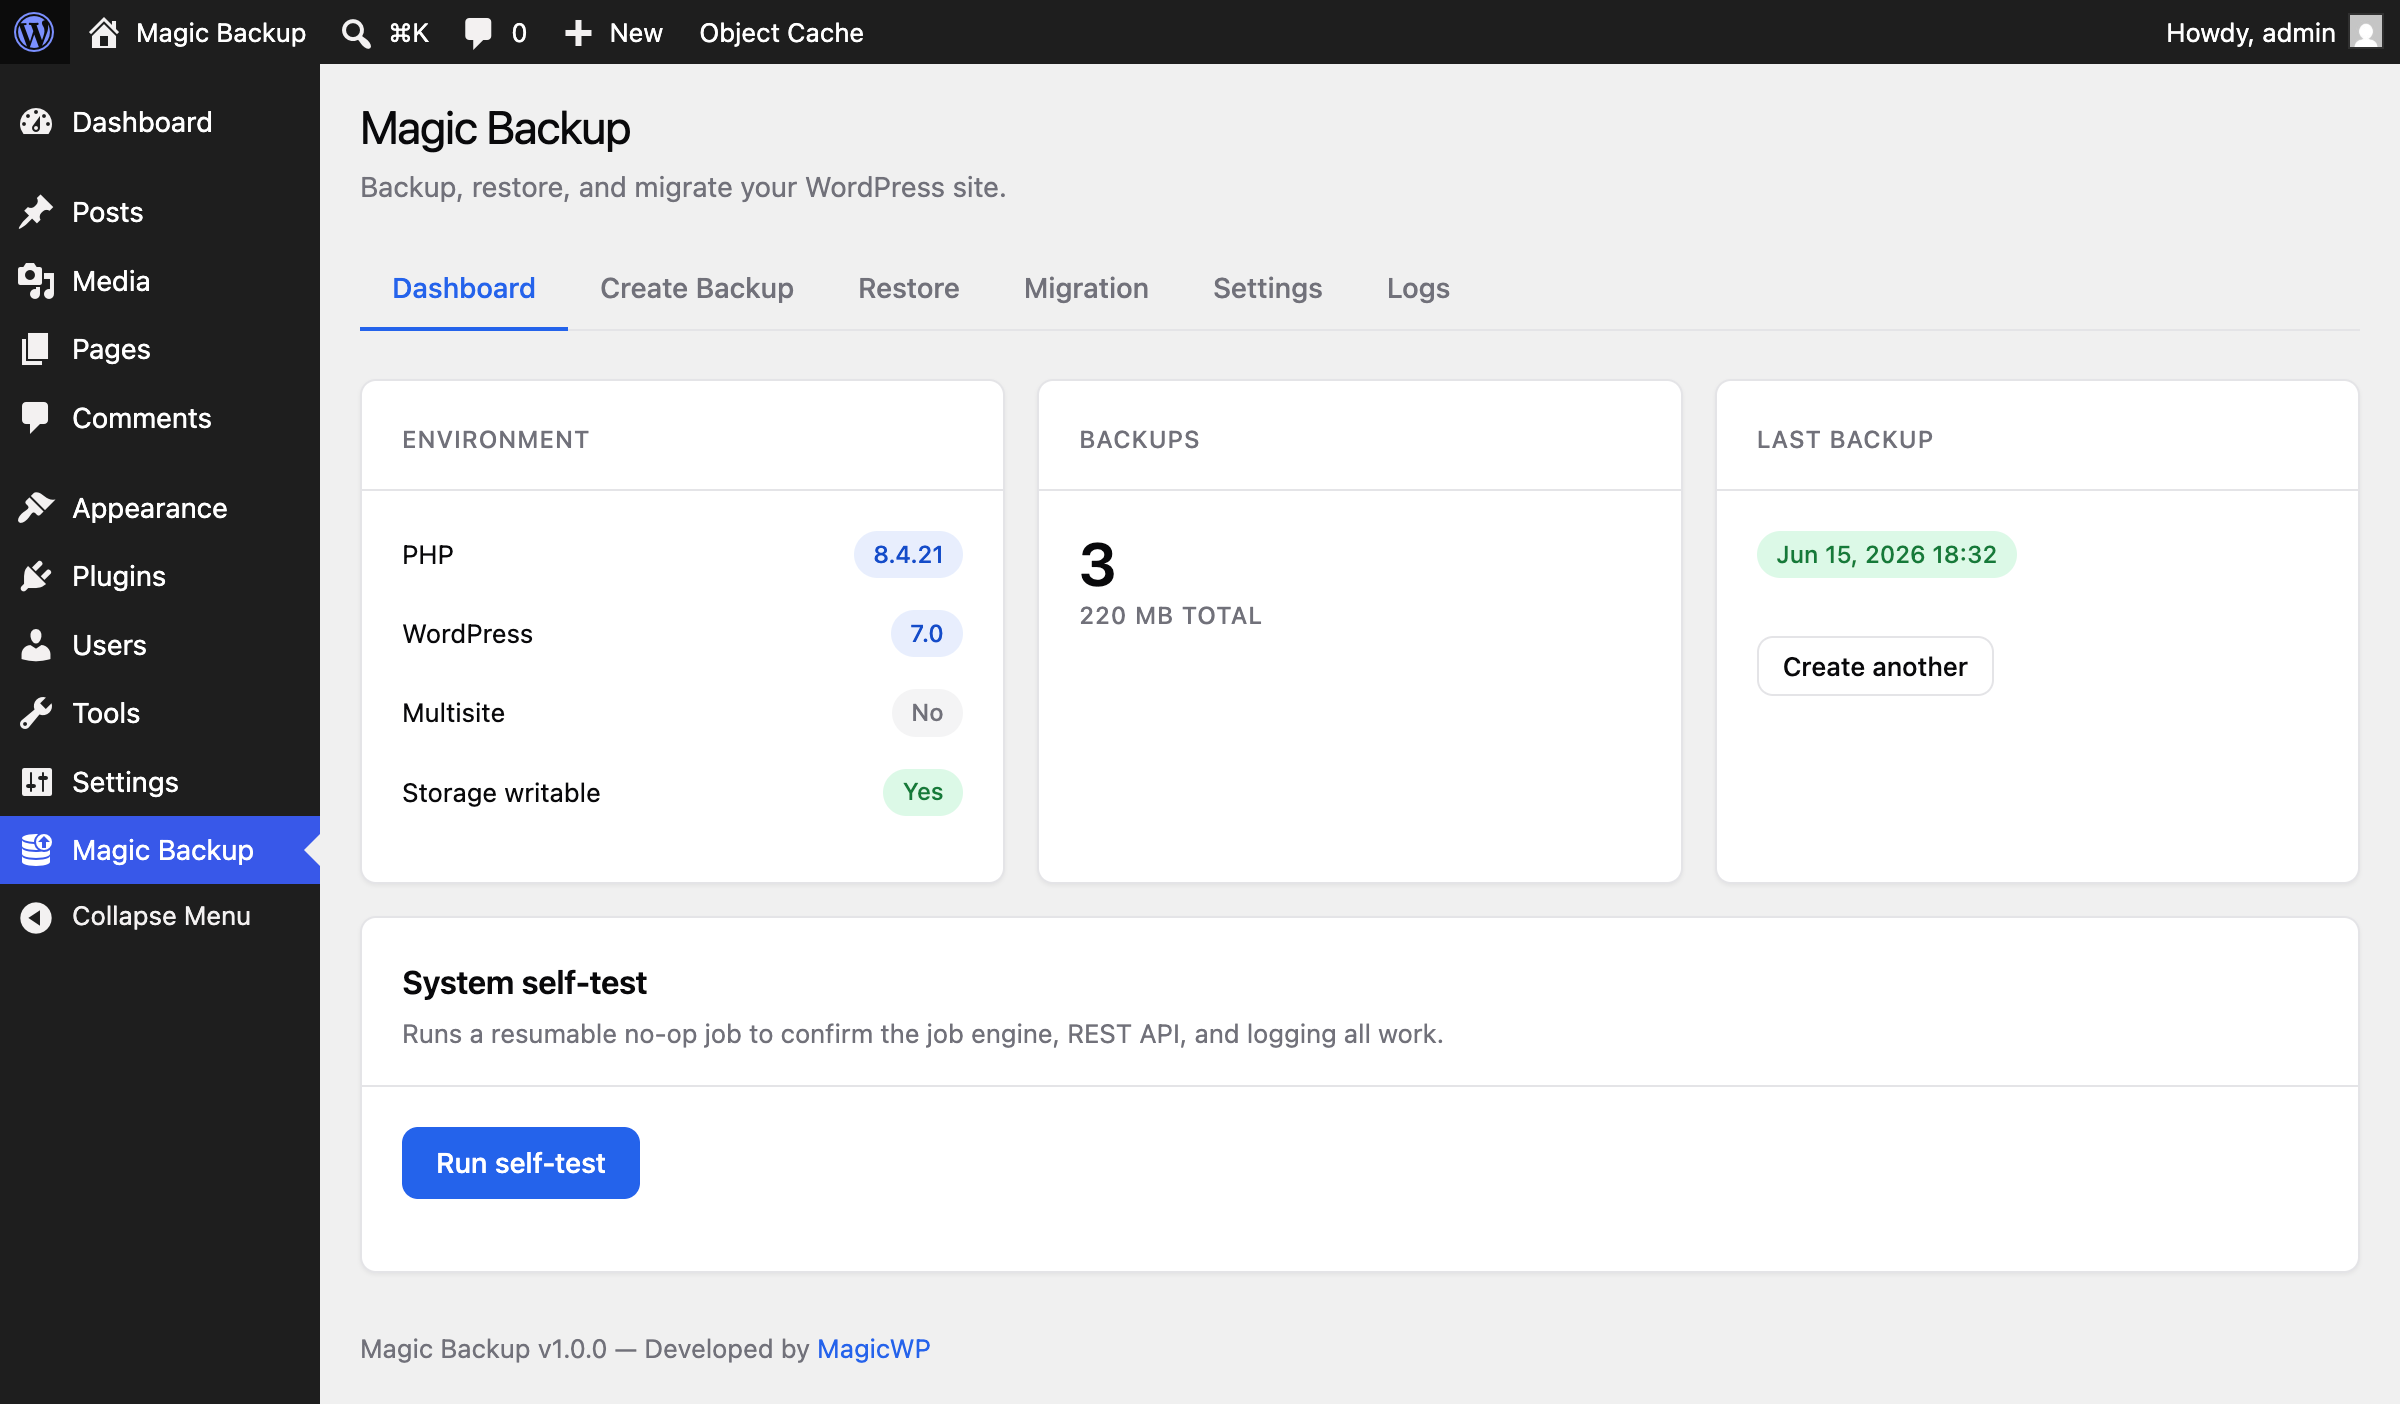Open the Dashboard tab
Viewport: 2400px width, 1404px height.
[x=464, y=288]
